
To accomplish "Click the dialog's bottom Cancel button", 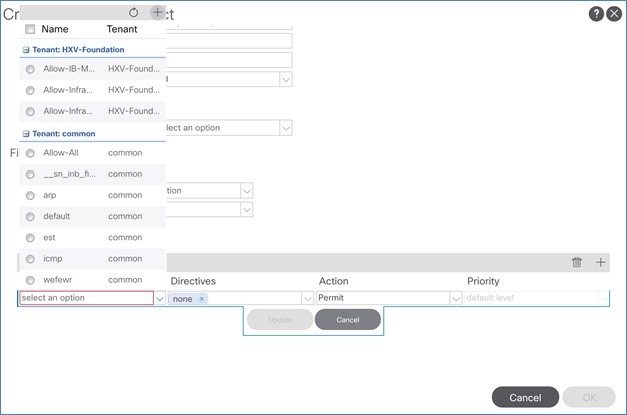I will point(525,397).
